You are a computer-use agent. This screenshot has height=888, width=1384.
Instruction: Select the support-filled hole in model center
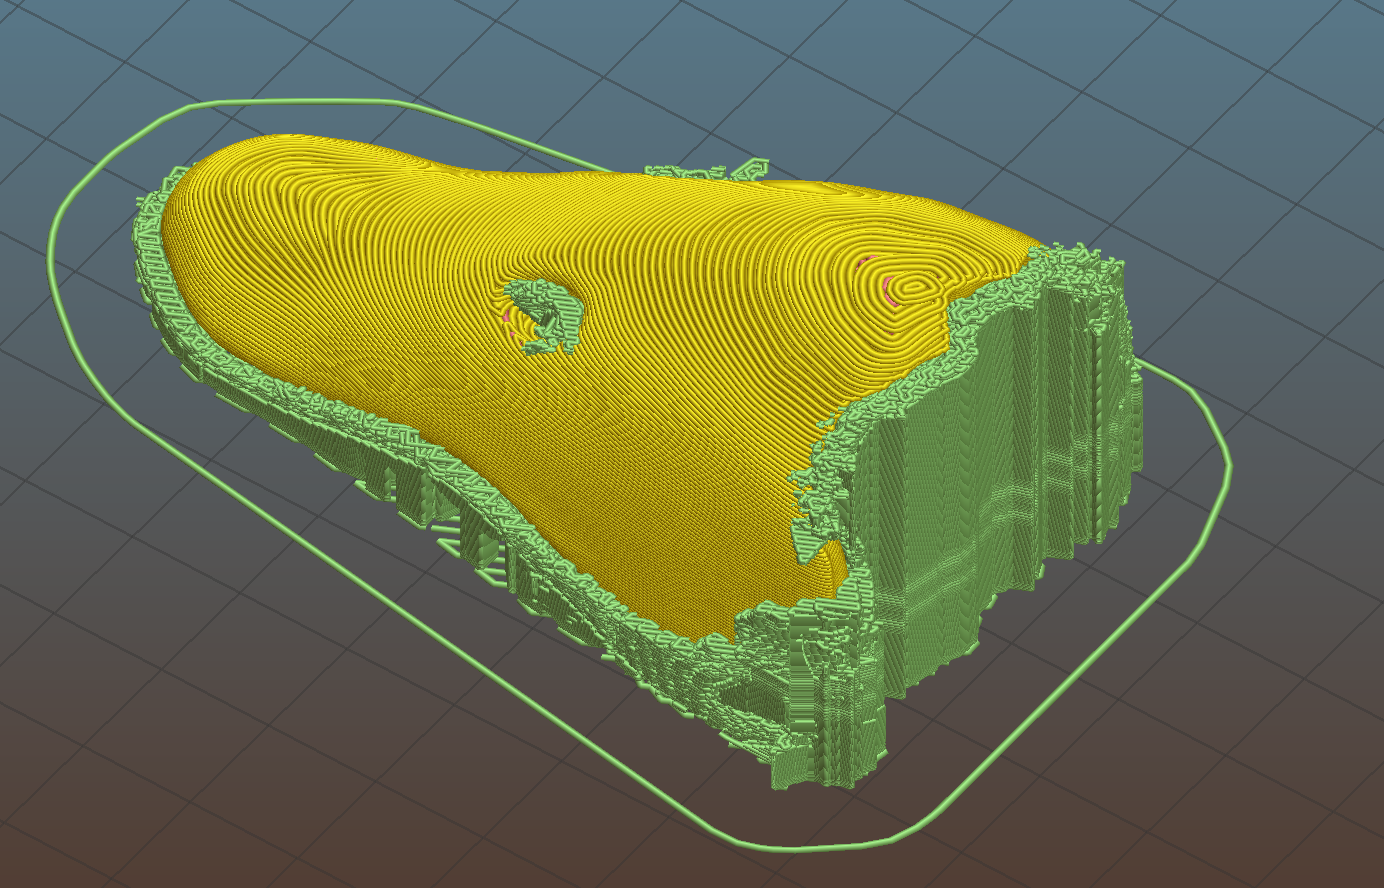(x=546, y=315)
